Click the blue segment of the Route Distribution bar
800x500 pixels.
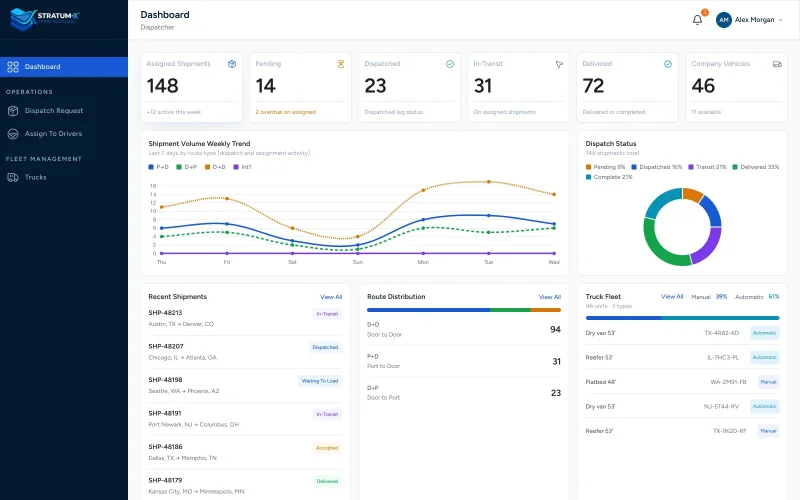click(x=429, y=310)
